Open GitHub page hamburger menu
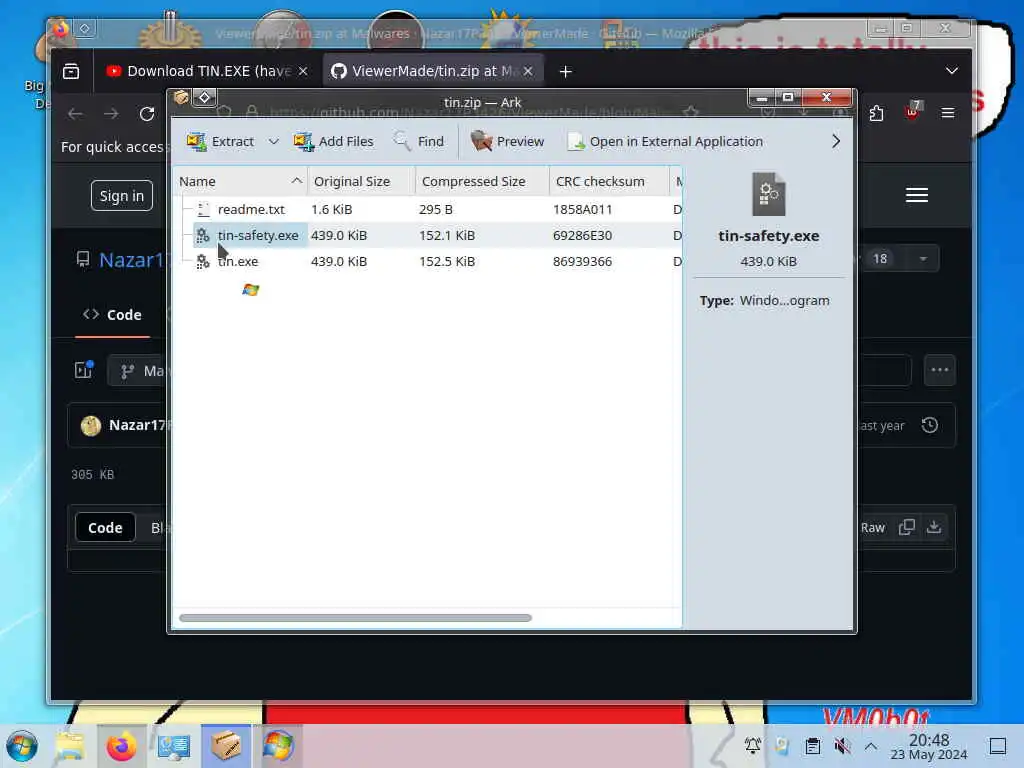The height and width of the screenshot is (768, 1024). pyautogui.click(x=917, y=195)
